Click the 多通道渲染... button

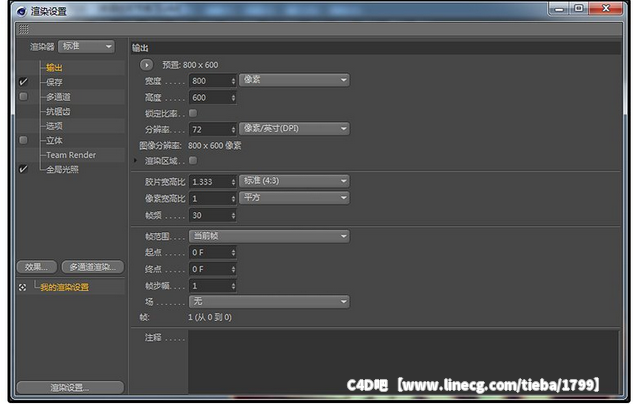coord(92,267)
